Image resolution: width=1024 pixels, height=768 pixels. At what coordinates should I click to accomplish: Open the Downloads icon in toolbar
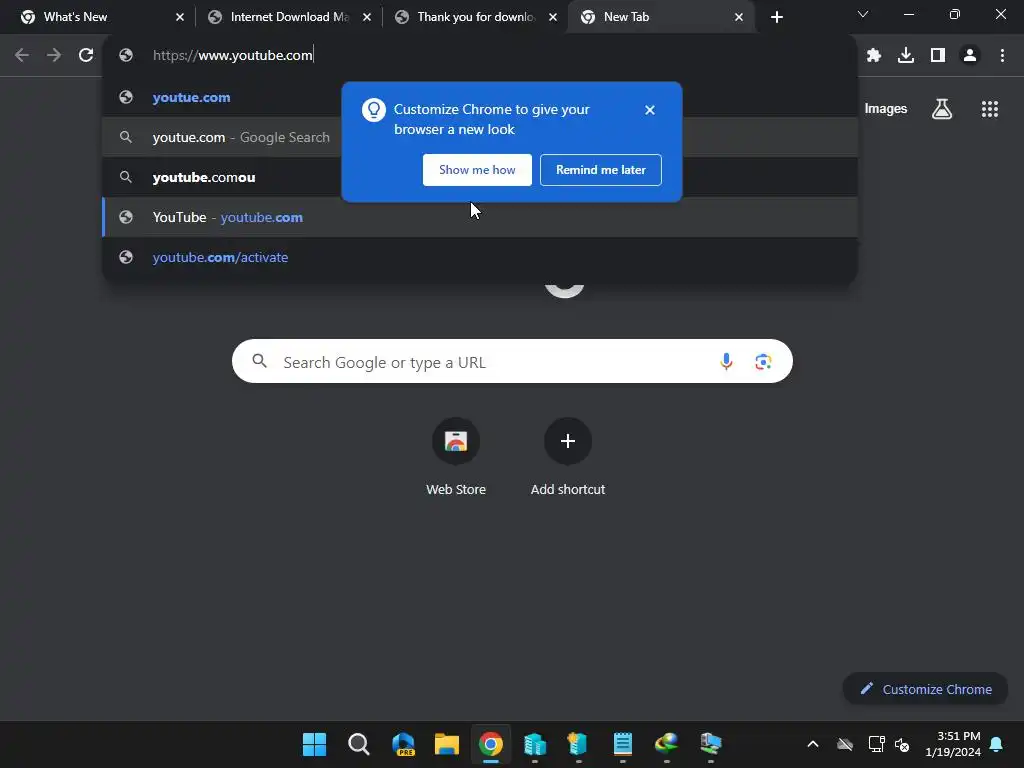[x=906, y=56]
